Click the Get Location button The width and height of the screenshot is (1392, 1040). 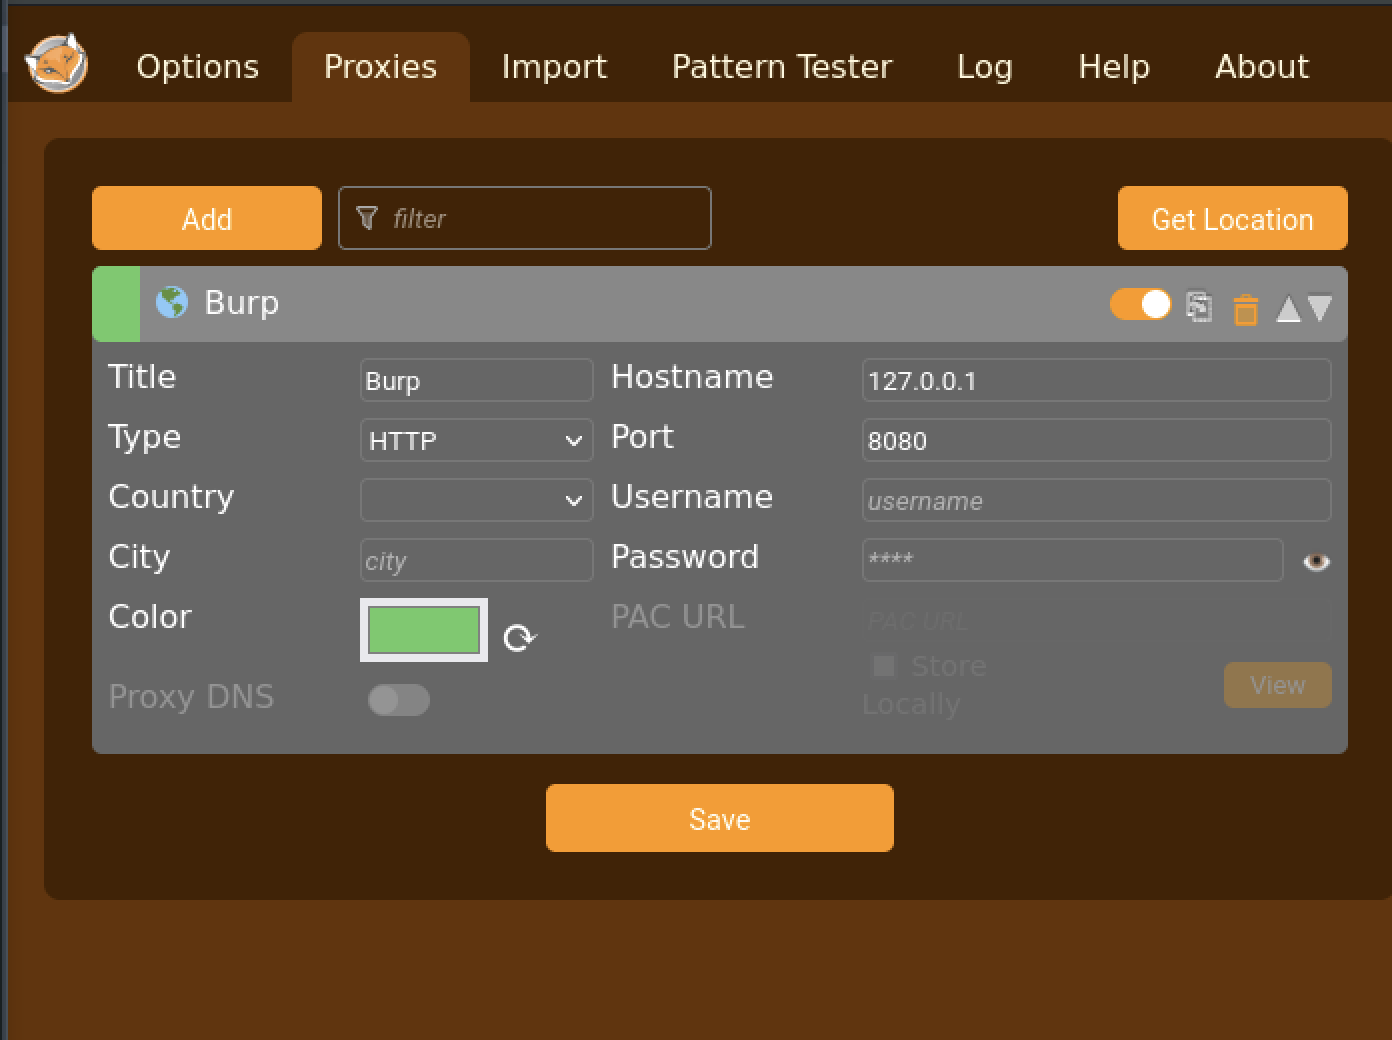coord(1233,218)
